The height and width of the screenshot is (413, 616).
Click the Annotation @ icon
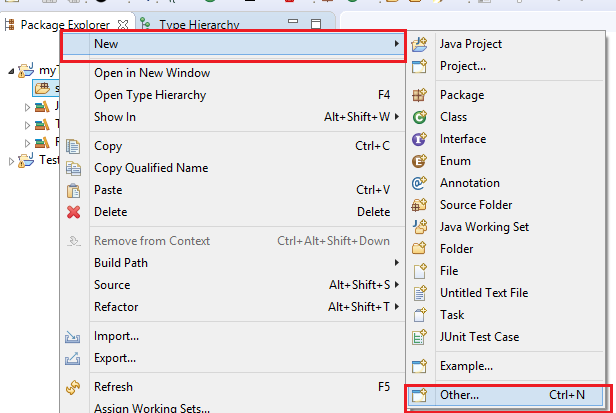[420, 184]
